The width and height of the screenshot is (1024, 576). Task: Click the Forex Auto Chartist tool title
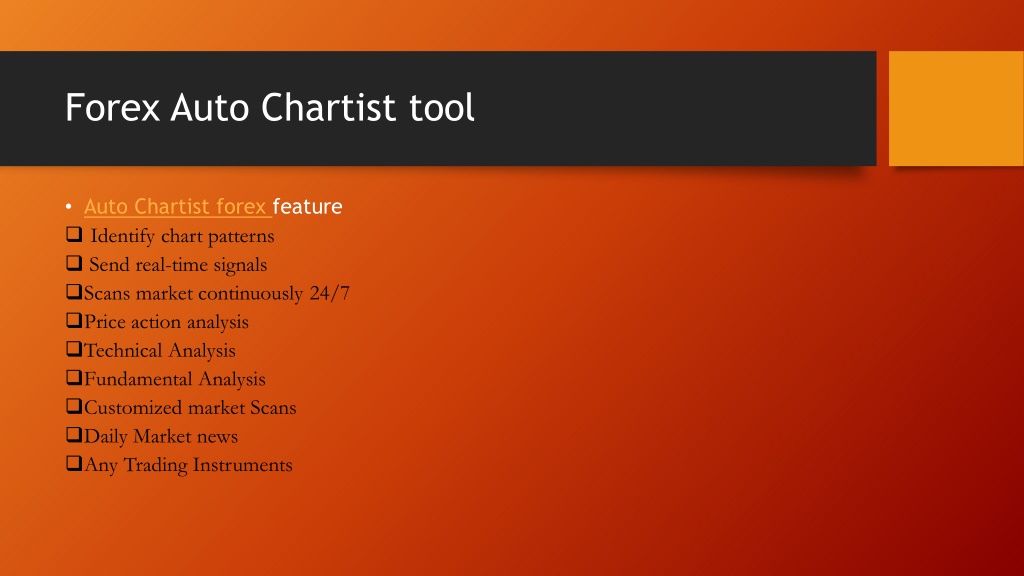[x=270, y=107]
